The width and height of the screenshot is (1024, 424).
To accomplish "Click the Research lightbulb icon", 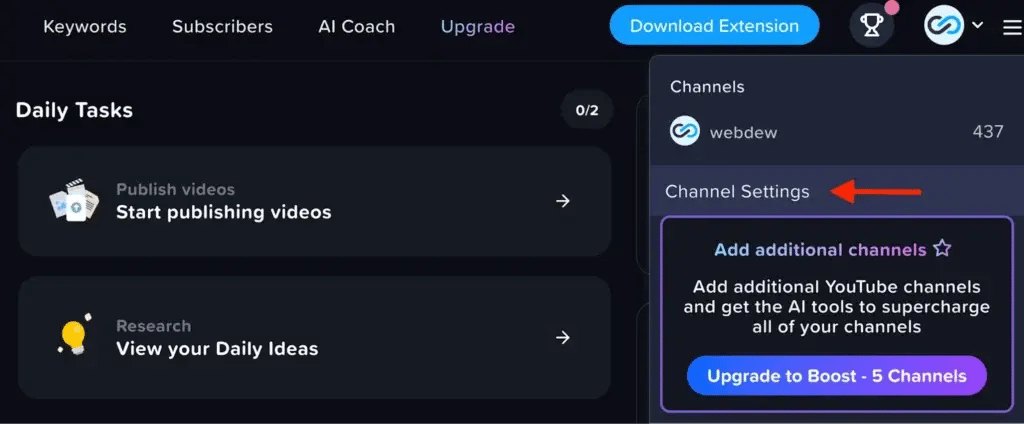I will 74,337.
